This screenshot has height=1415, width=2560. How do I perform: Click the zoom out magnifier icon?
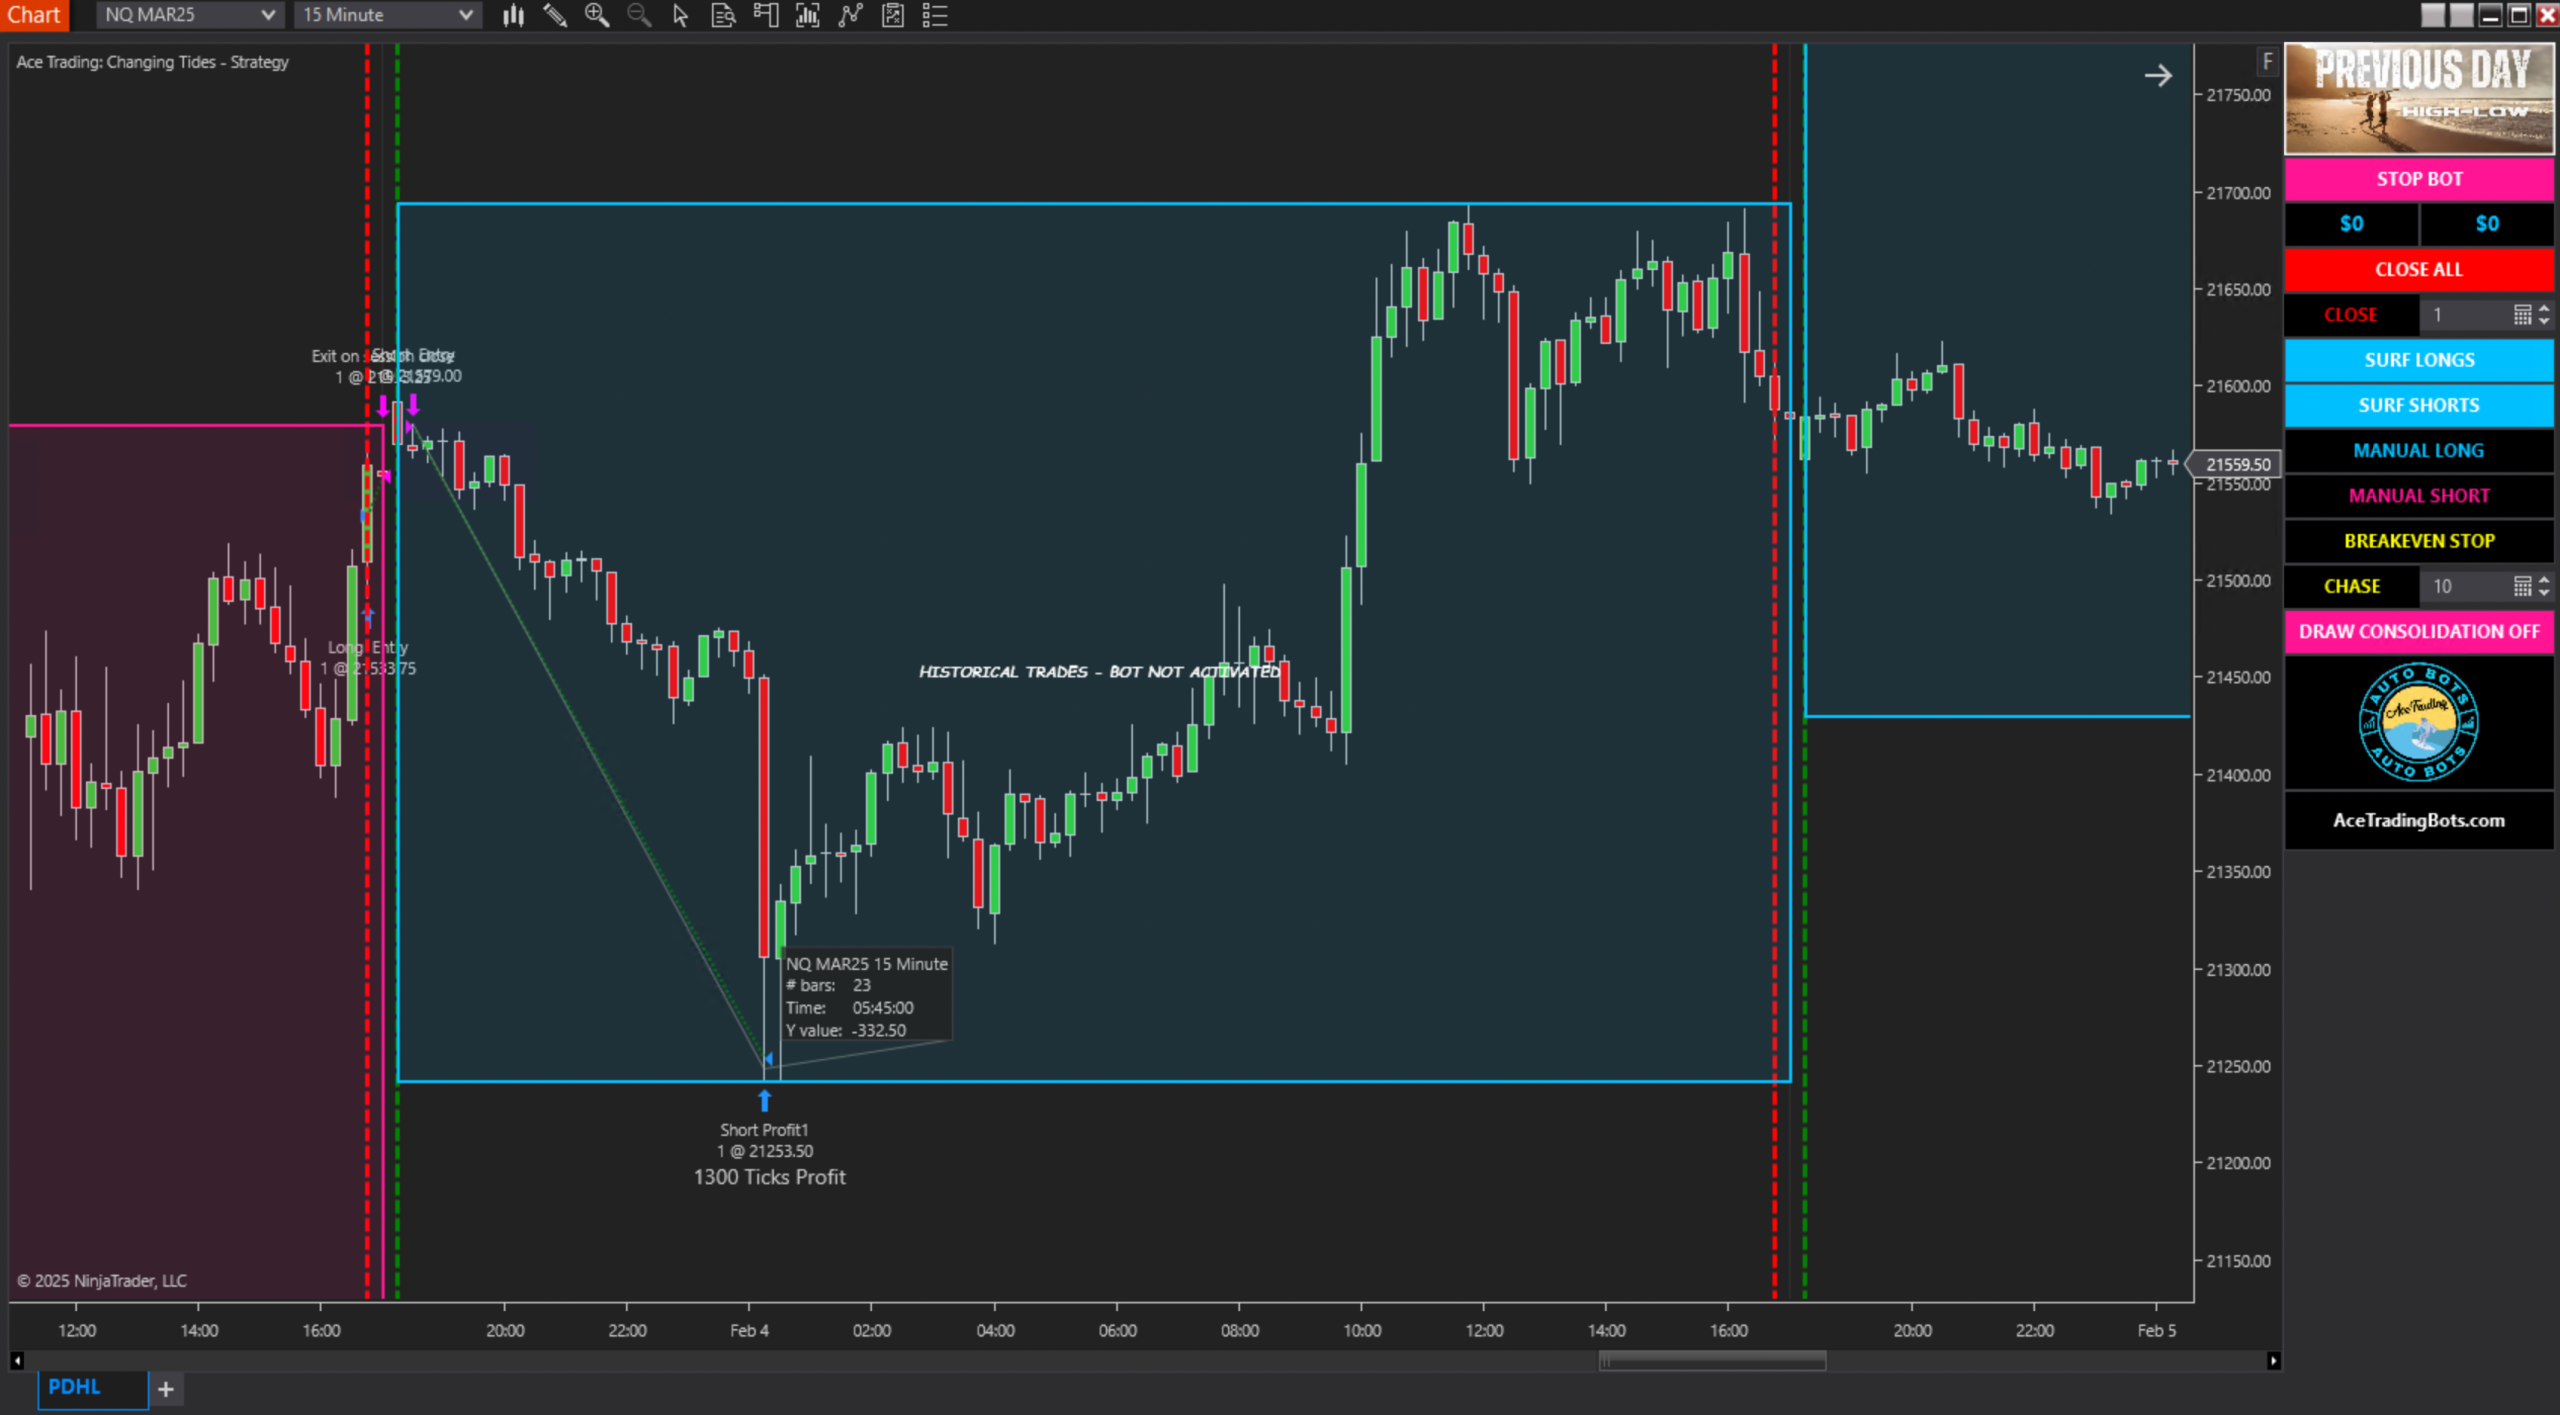click(639, 15)
